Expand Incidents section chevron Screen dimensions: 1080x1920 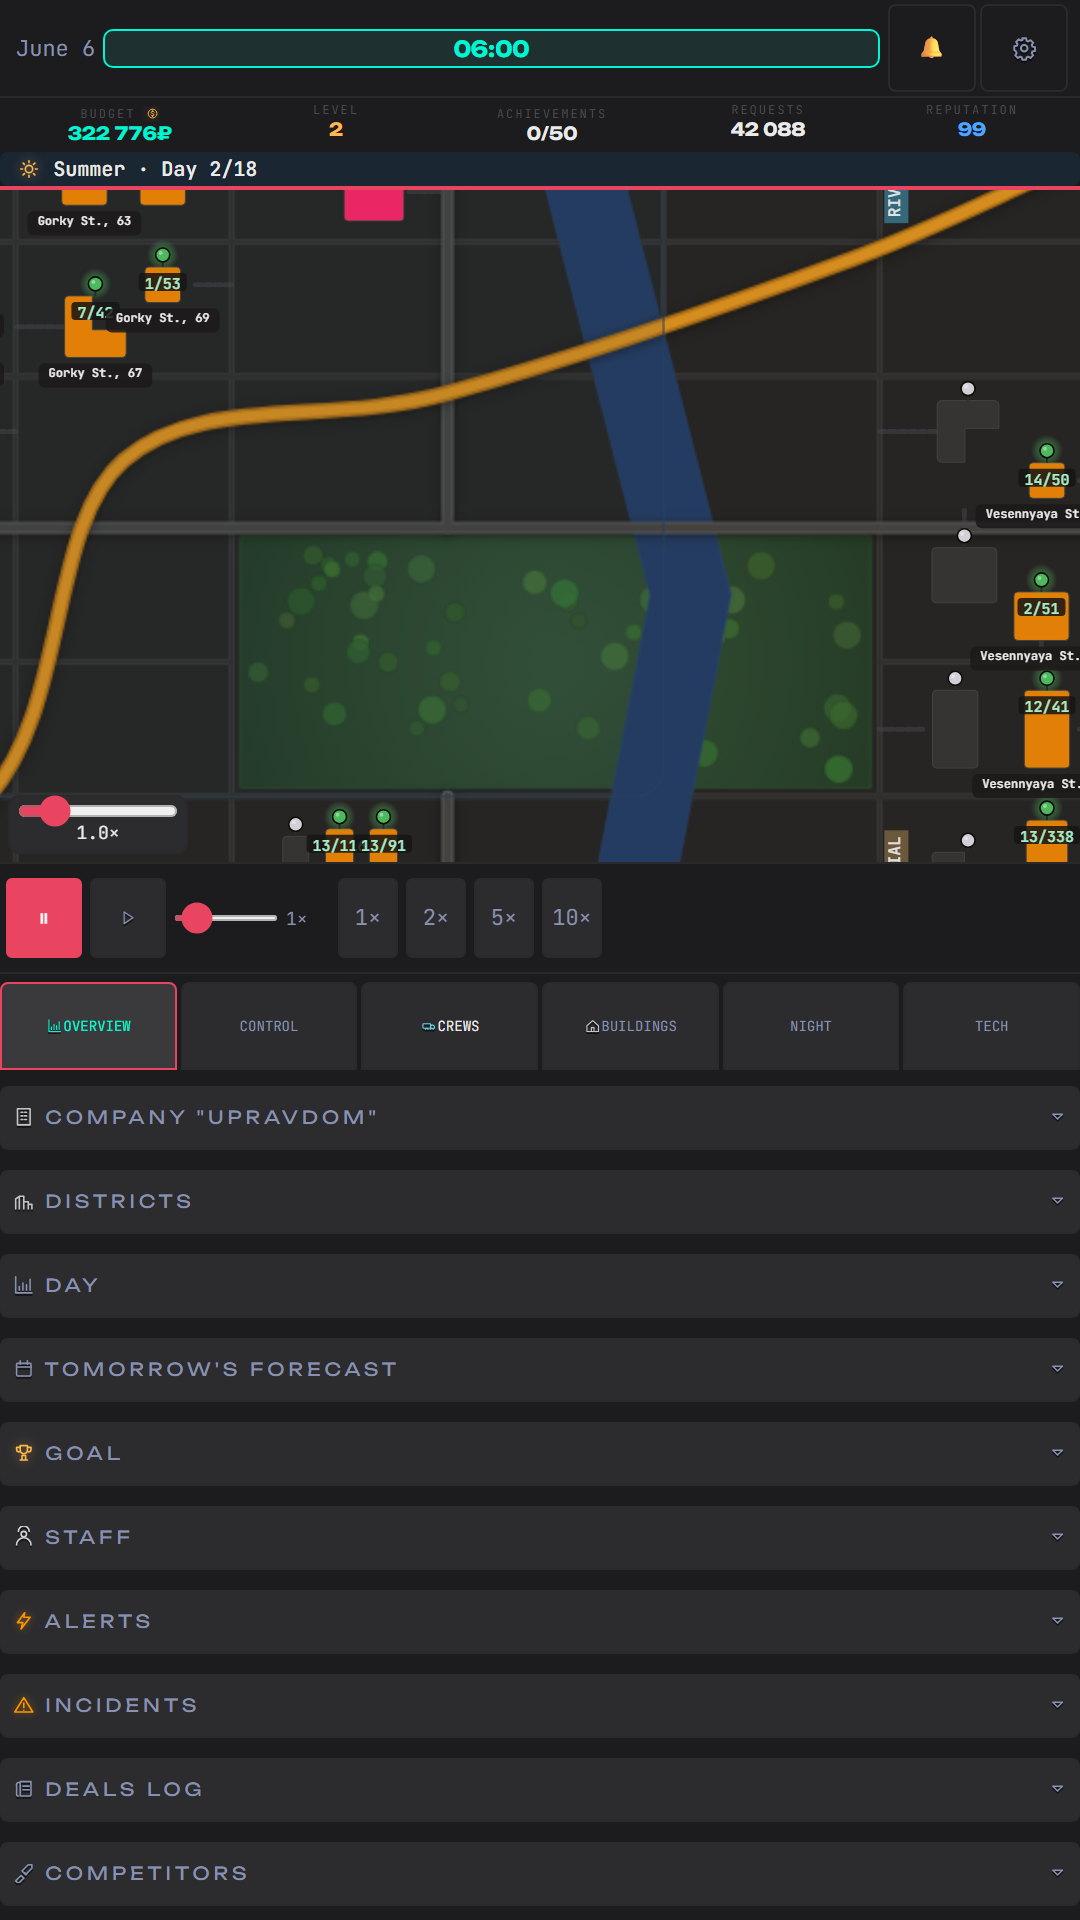(x=1057, y=1705)
